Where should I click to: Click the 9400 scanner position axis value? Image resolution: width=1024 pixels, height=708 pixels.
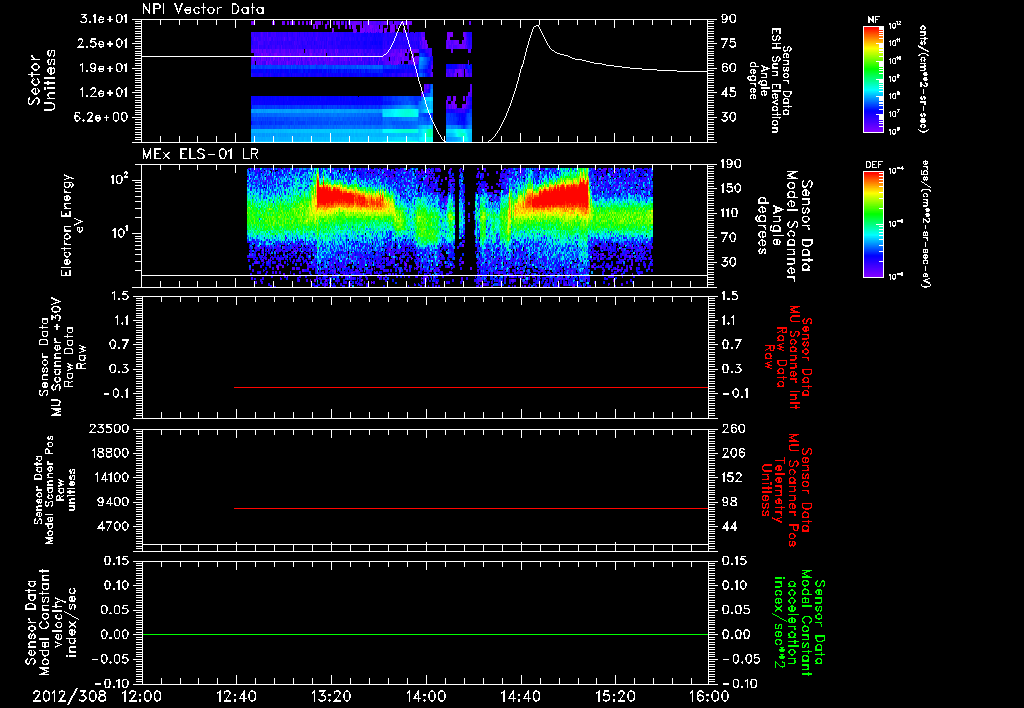[114, 502]
